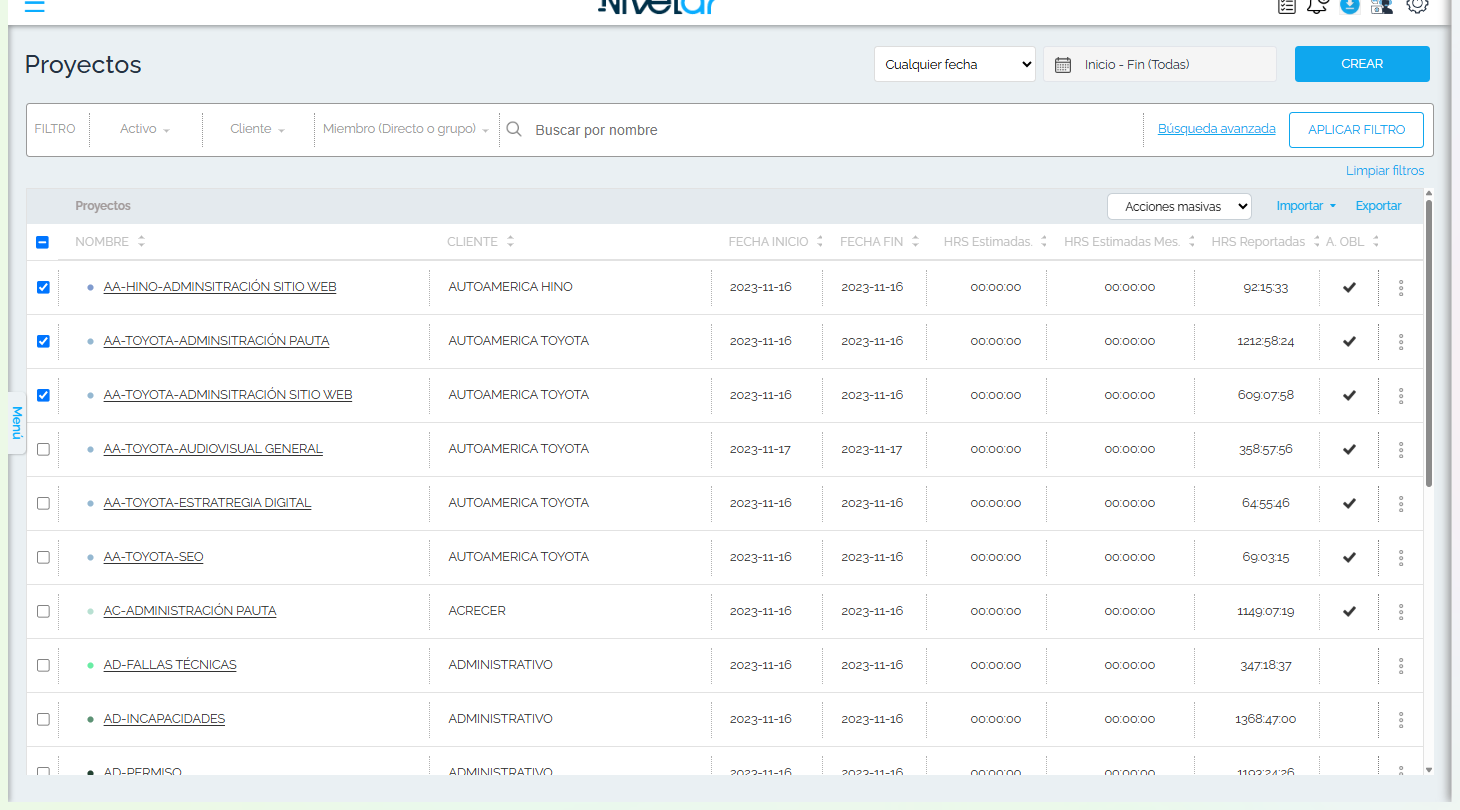Open the support agent icon
This screenshot has width=1460, height=810.
pyautogui.click(x=1381, y=6)
